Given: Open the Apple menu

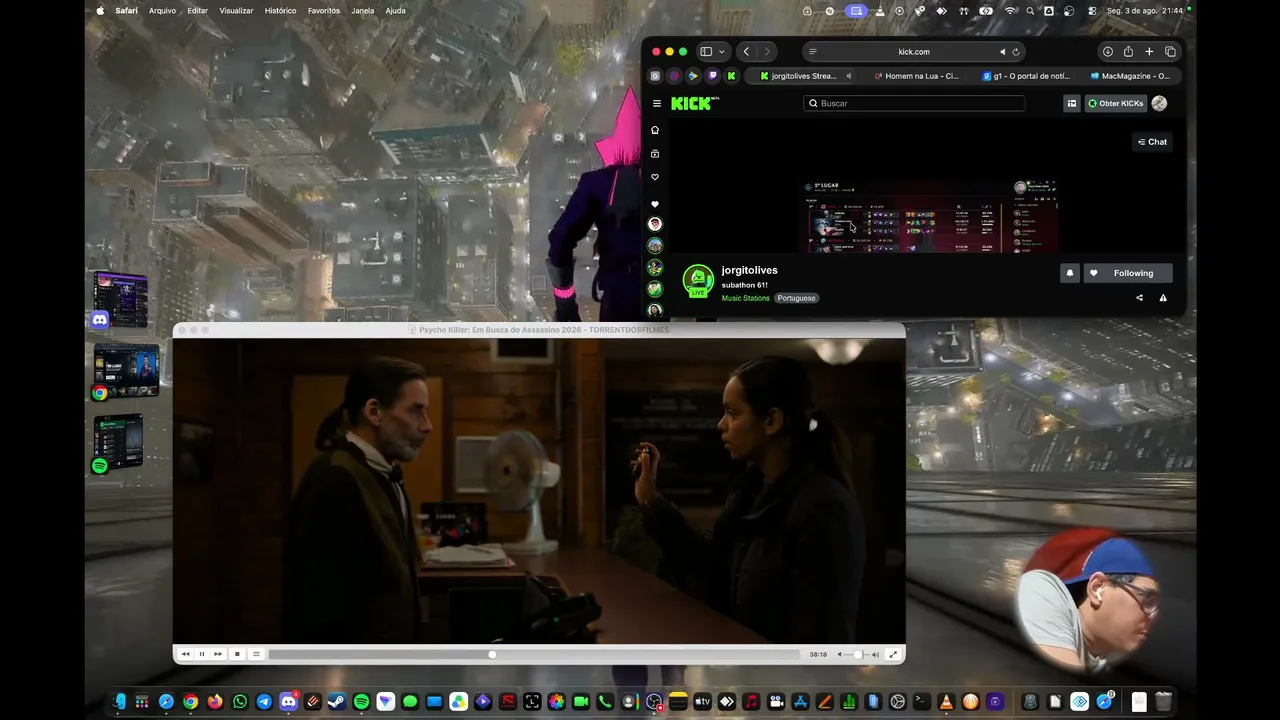Looking at the screenshot, I should point(100,11).
